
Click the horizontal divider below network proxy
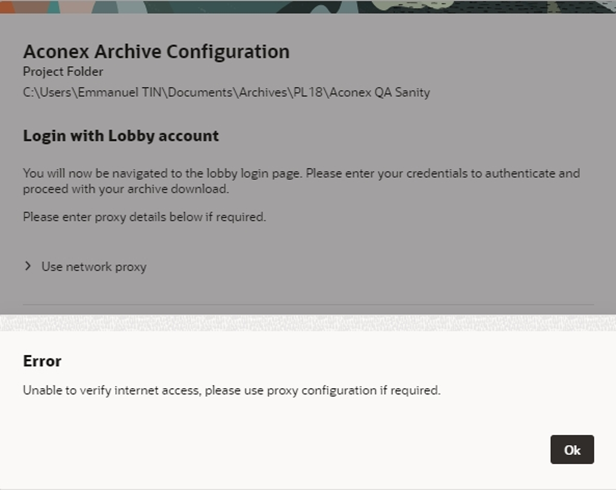tap(308, 304)
